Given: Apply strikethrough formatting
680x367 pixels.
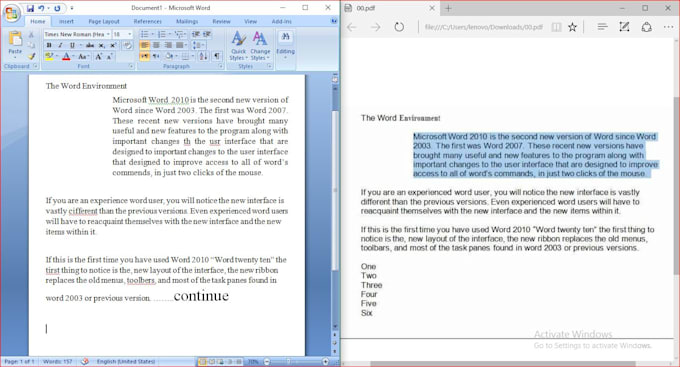Looking at the screenshot, I should pyautogui.click(x=90, y=45).
